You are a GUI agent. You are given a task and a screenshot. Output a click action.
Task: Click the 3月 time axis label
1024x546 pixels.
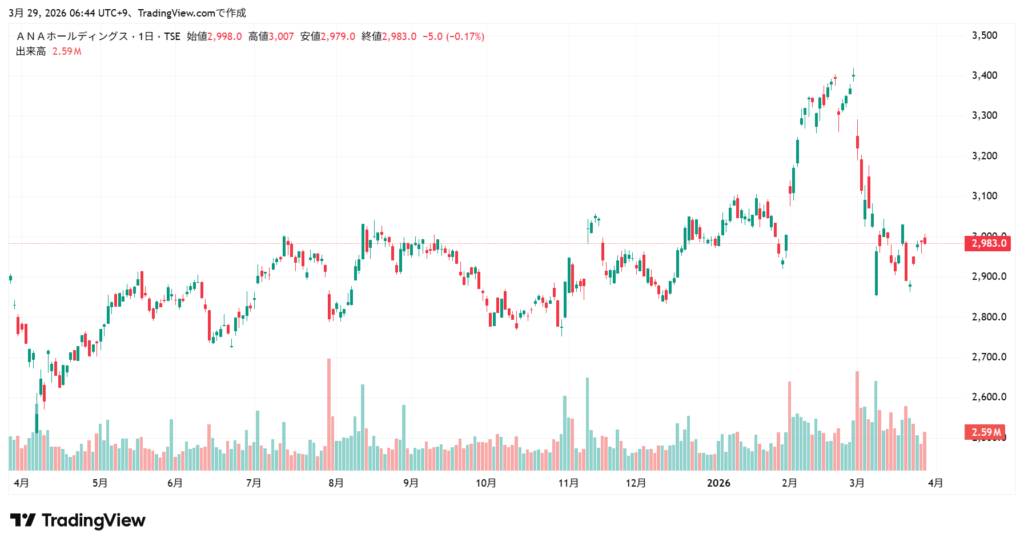(x=857, y=483)
